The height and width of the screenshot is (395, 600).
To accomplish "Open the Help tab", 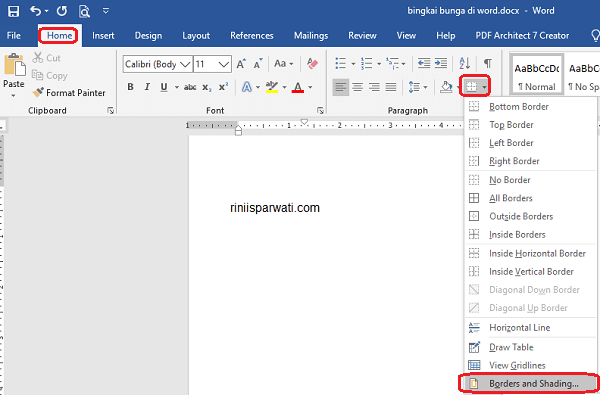I will pyautogui.click(x=445, y=36).
